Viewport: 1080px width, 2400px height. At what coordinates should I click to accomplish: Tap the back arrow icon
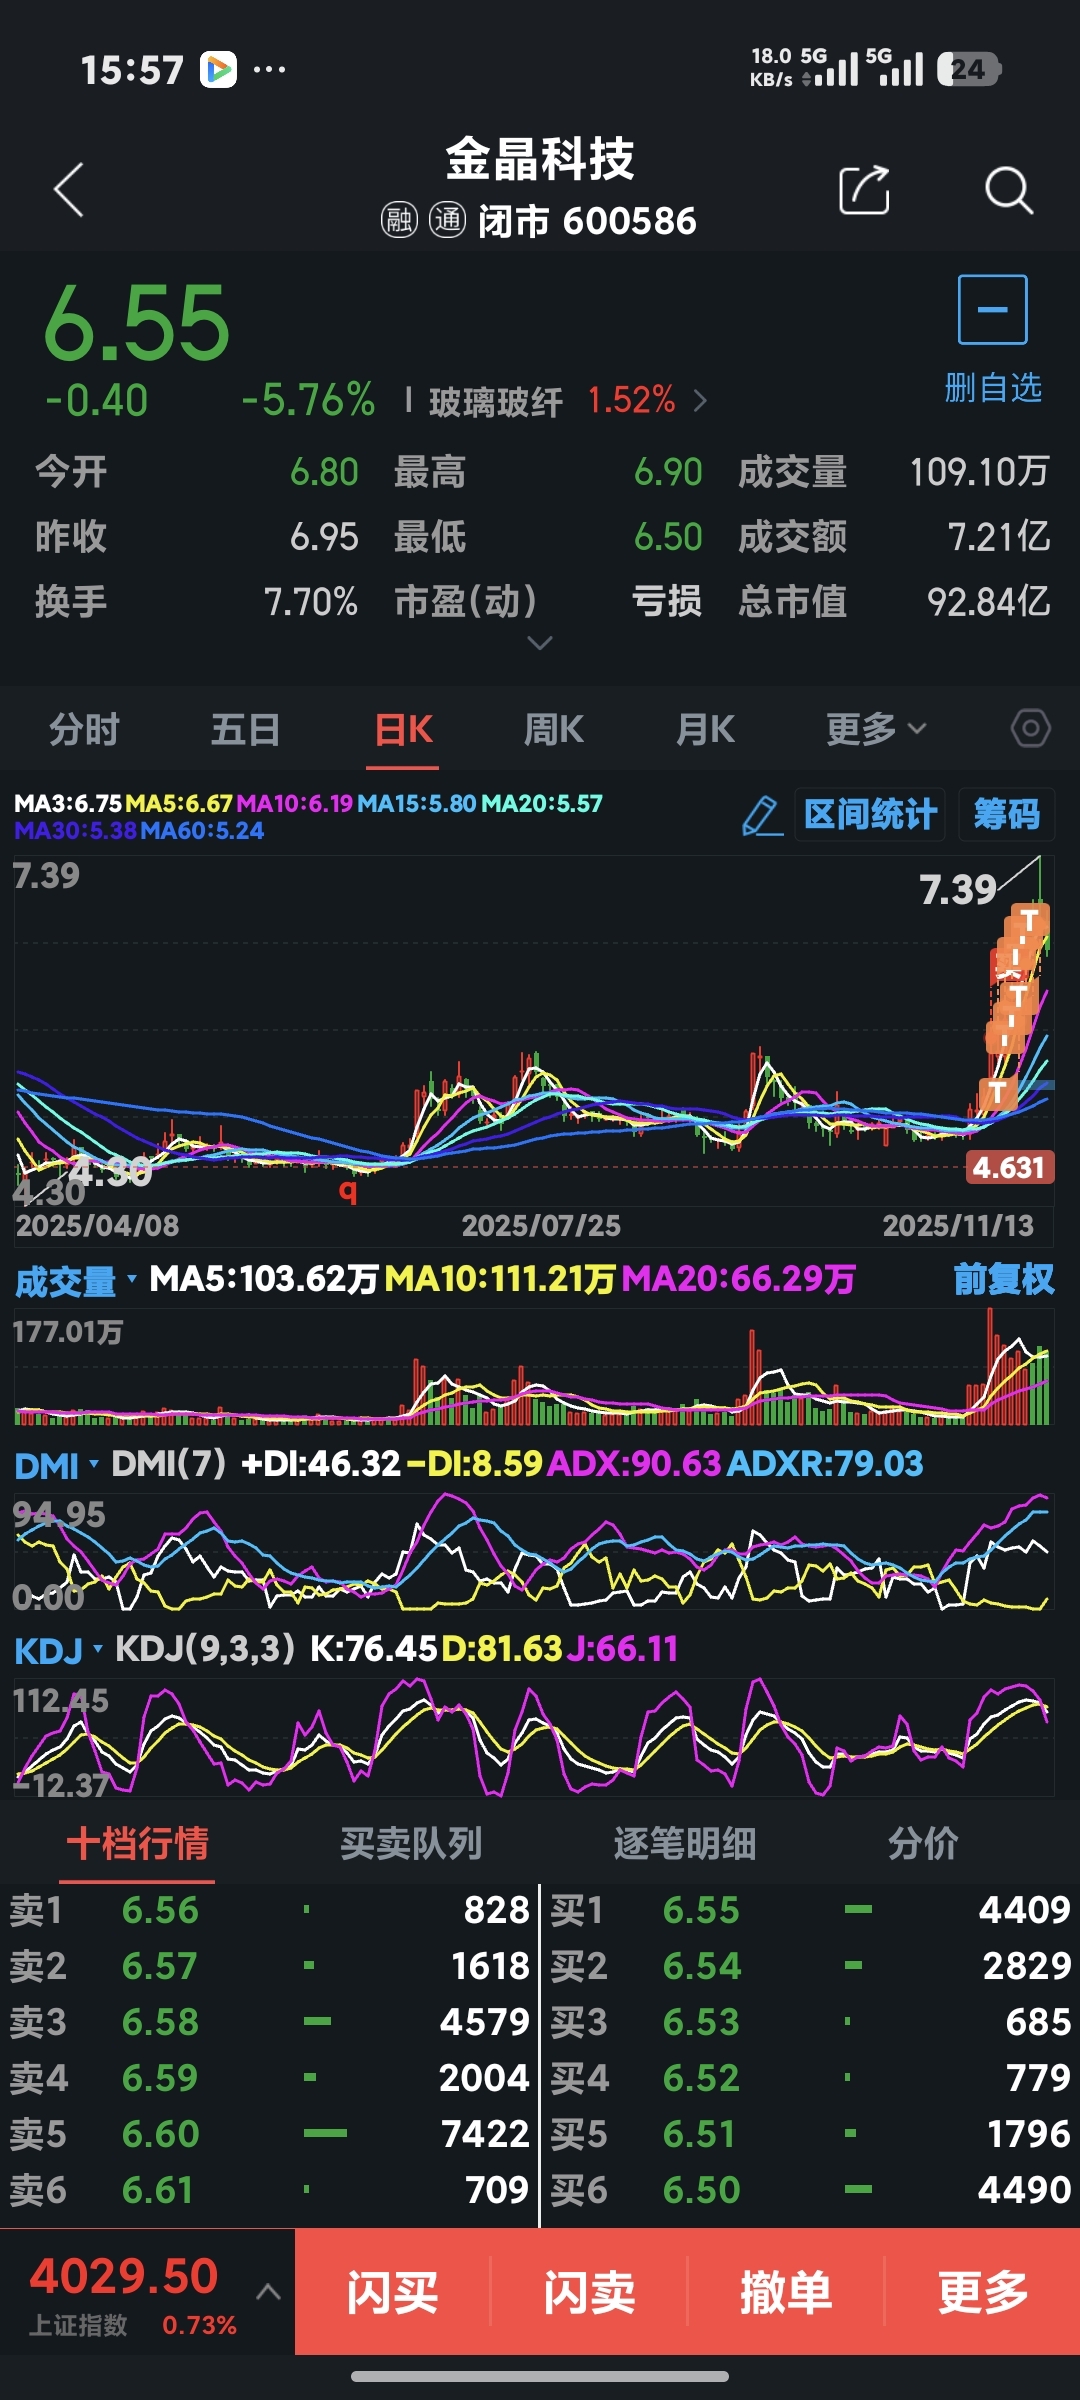(x=68, y=190)
